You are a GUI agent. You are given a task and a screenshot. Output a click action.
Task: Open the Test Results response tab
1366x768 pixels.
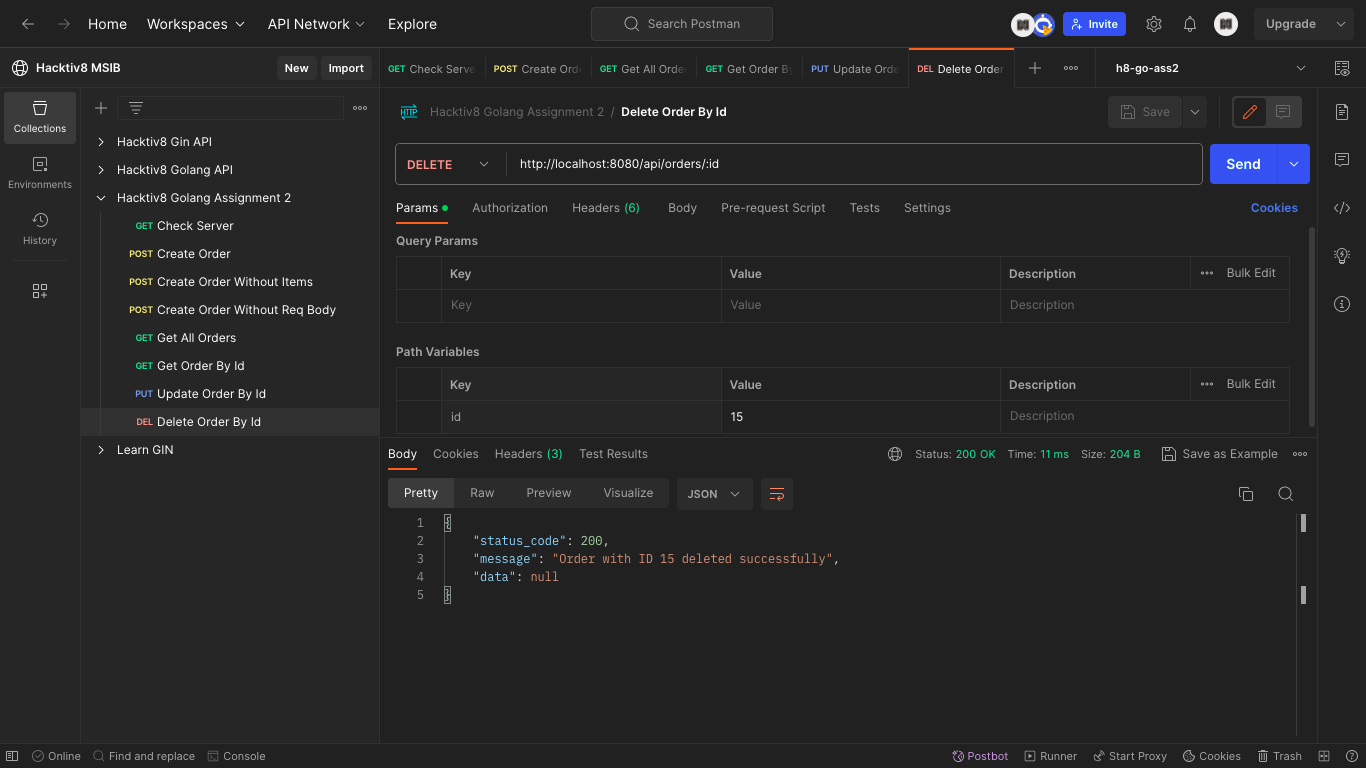(613, 454)
